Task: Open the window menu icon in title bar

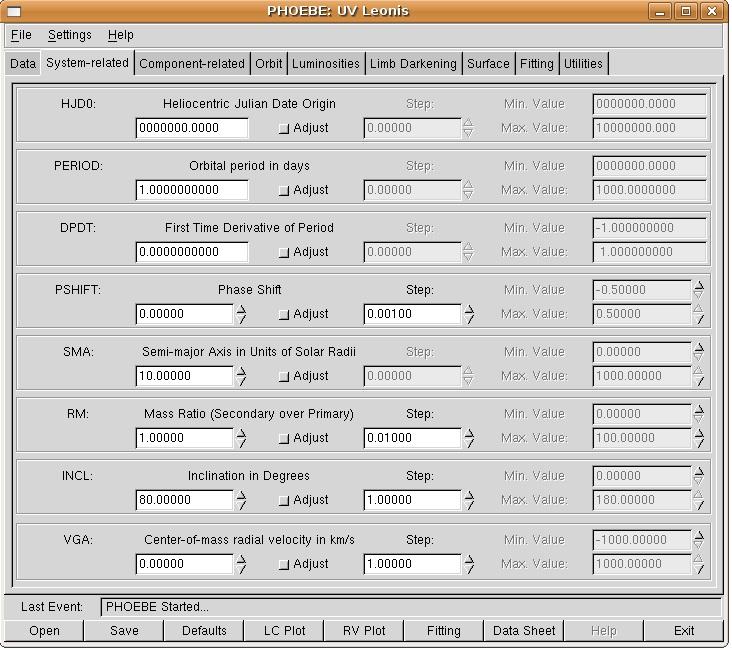Action: coord(14,12)
